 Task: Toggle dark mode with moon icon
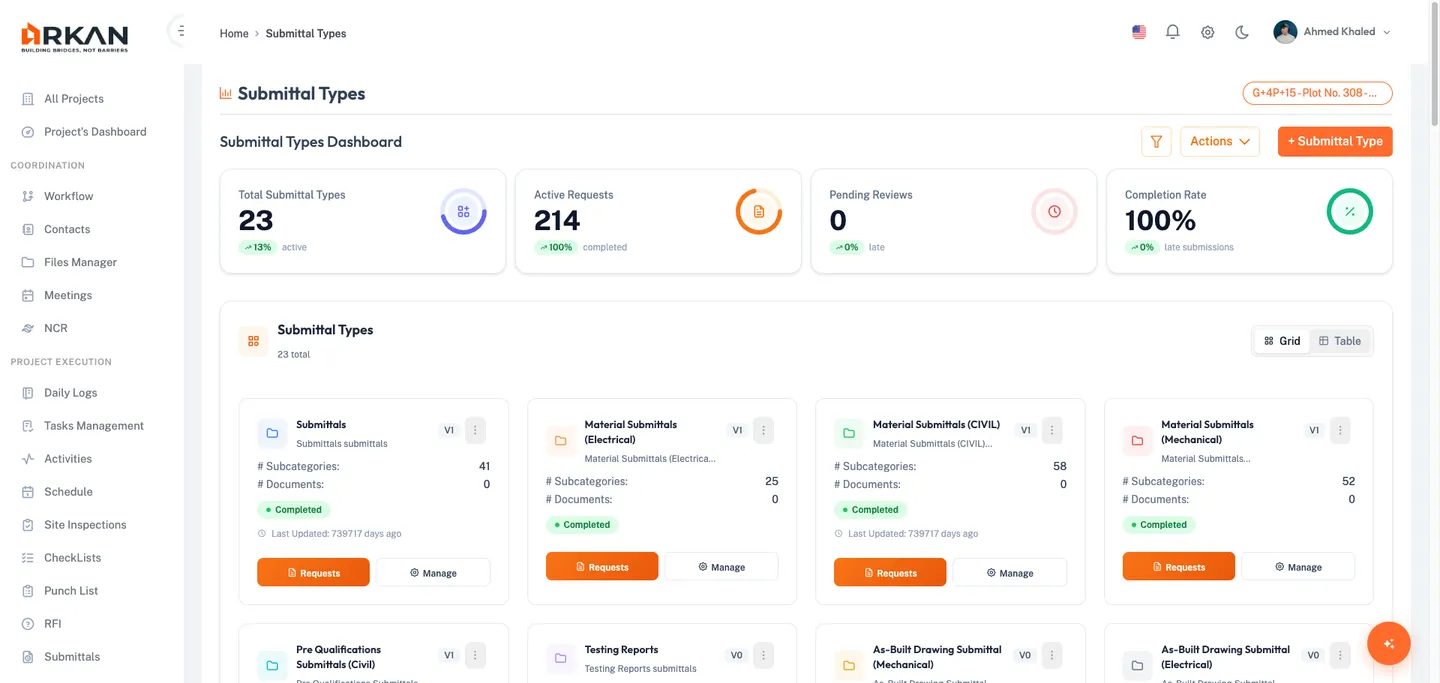tap(1242, 32)
